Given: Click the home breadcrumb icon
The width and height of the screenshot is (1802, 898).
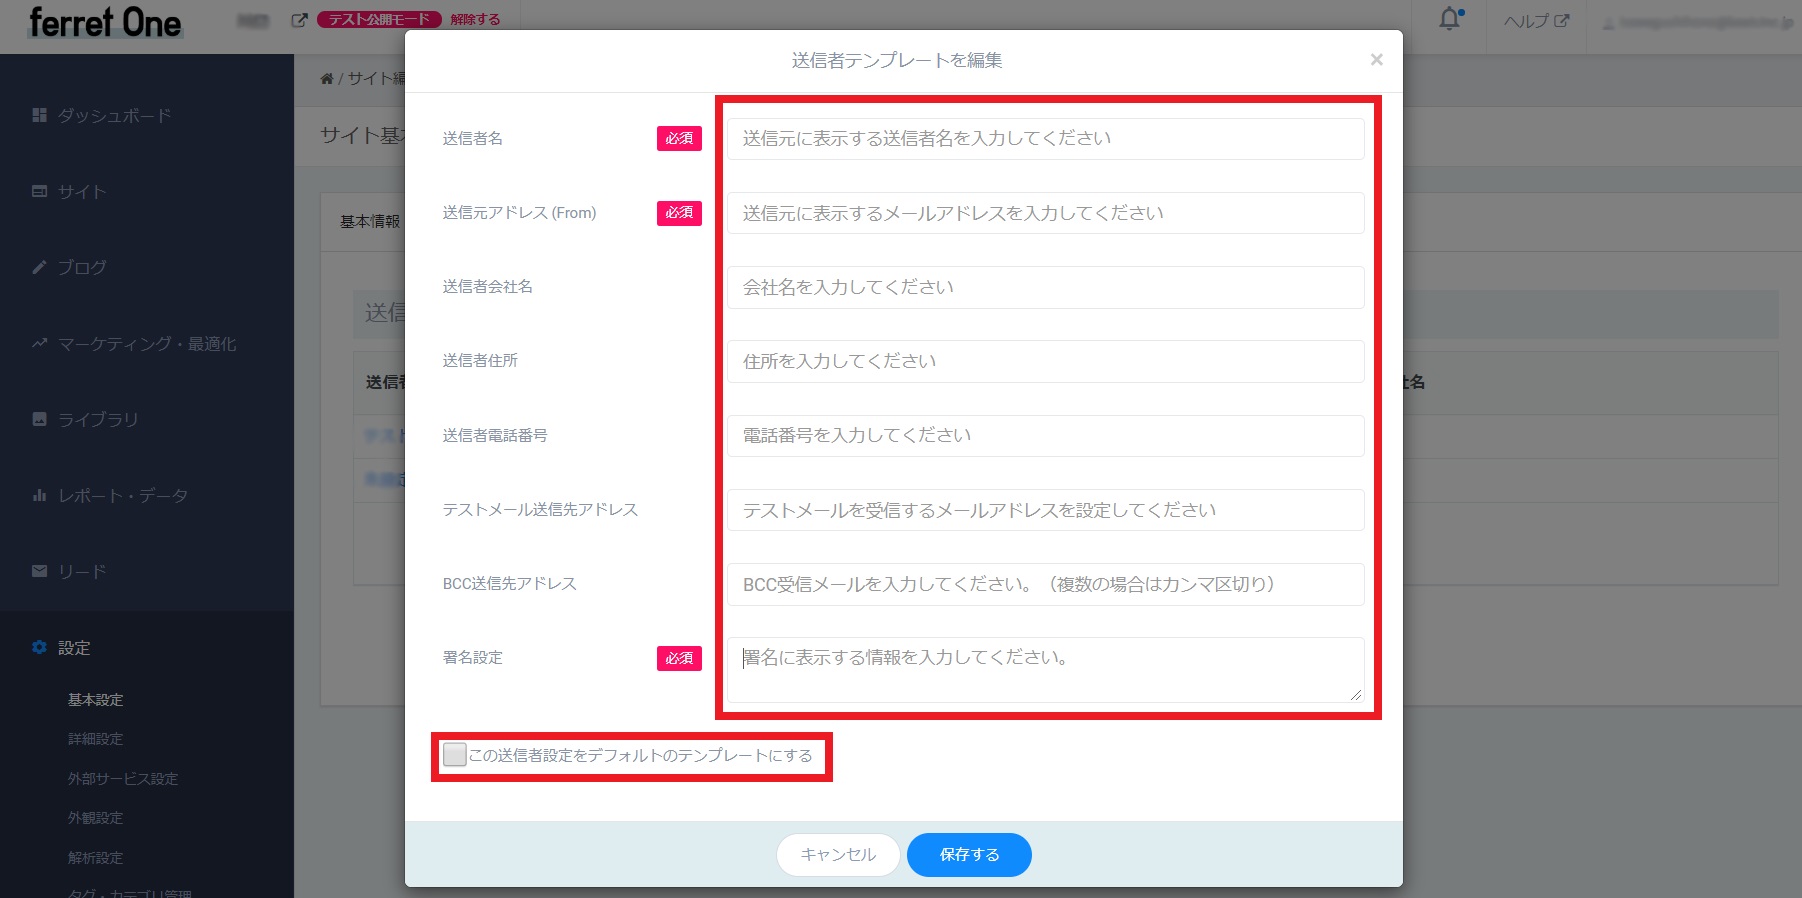Looking at the screenshot, I should point(327,79).
